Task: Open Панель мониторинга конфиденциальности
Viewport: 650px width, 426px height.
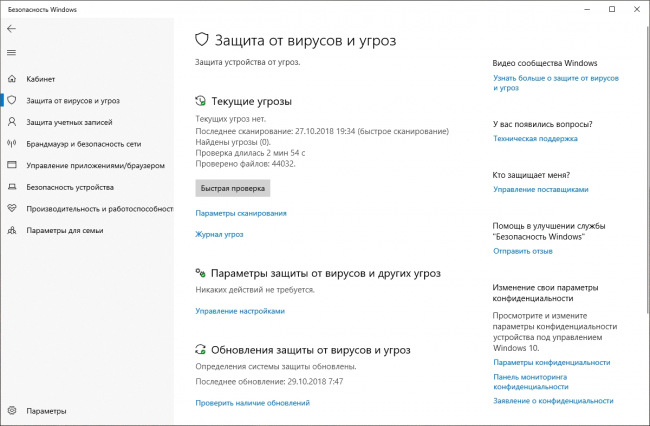Action: click(531, 382)
